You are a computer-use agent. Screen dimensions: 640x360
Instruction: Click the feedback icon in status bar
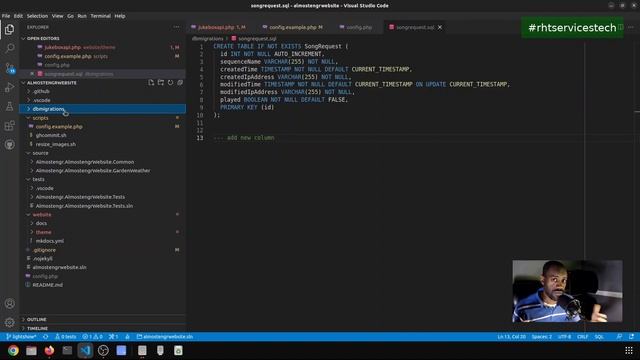(619, 337)
